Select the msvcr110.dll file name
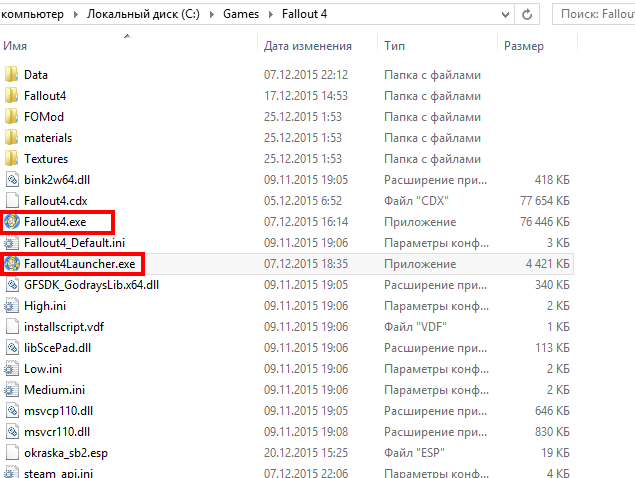Viewport: 635px width, 478px height. tap(57, 433)
